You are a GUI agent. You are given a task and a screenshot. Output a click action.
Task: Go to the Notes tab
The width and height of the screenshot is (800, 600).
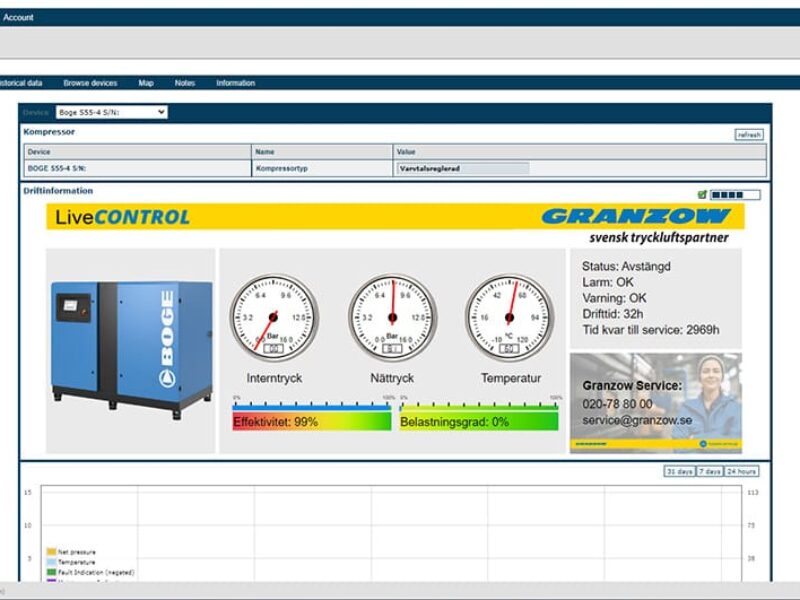point(185,83)
